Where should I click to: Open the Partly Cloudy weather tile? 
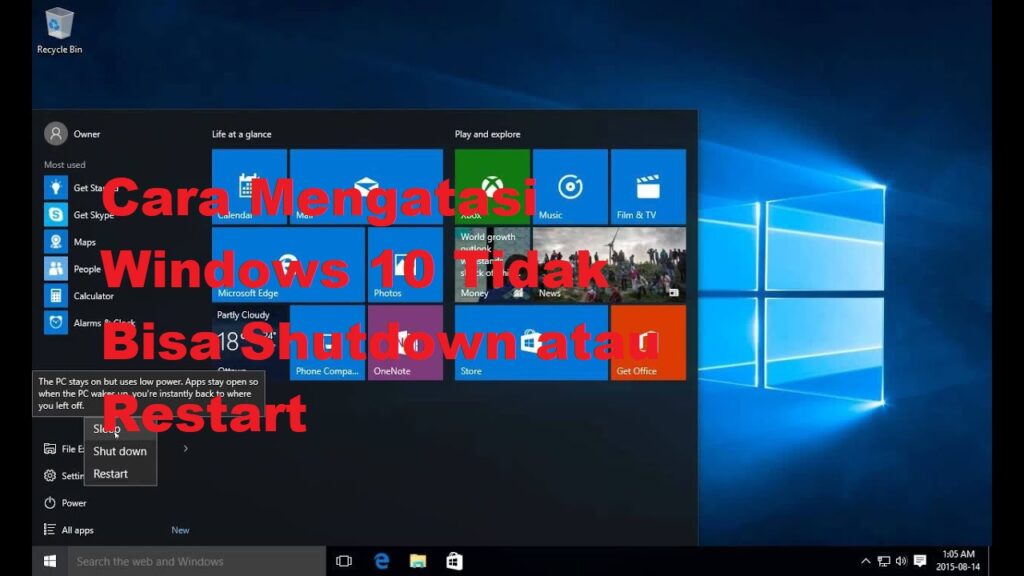coord(249,342)
